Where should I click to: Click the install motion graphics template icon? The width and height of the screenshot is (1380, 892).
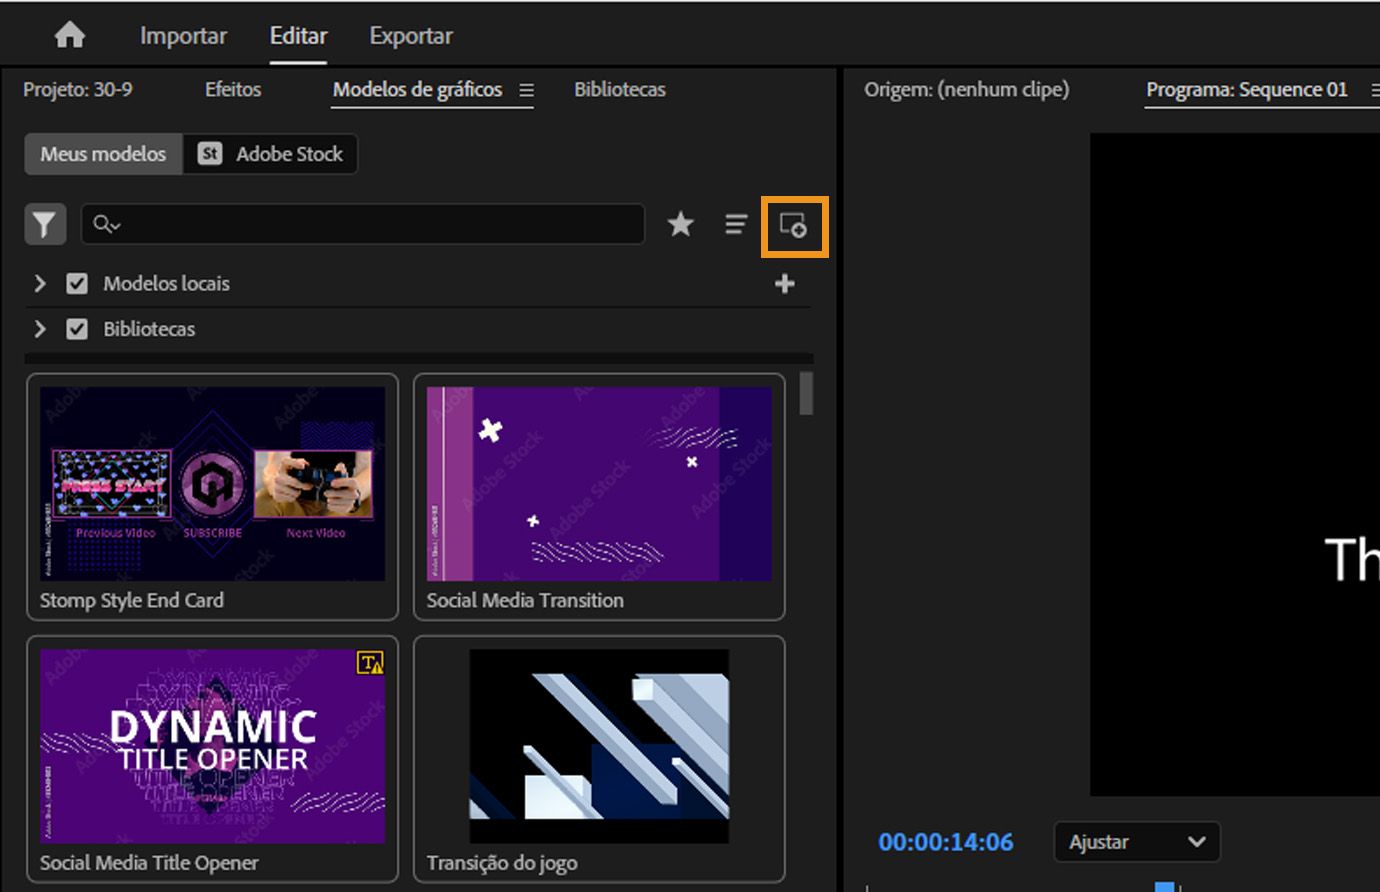point(793,226)
